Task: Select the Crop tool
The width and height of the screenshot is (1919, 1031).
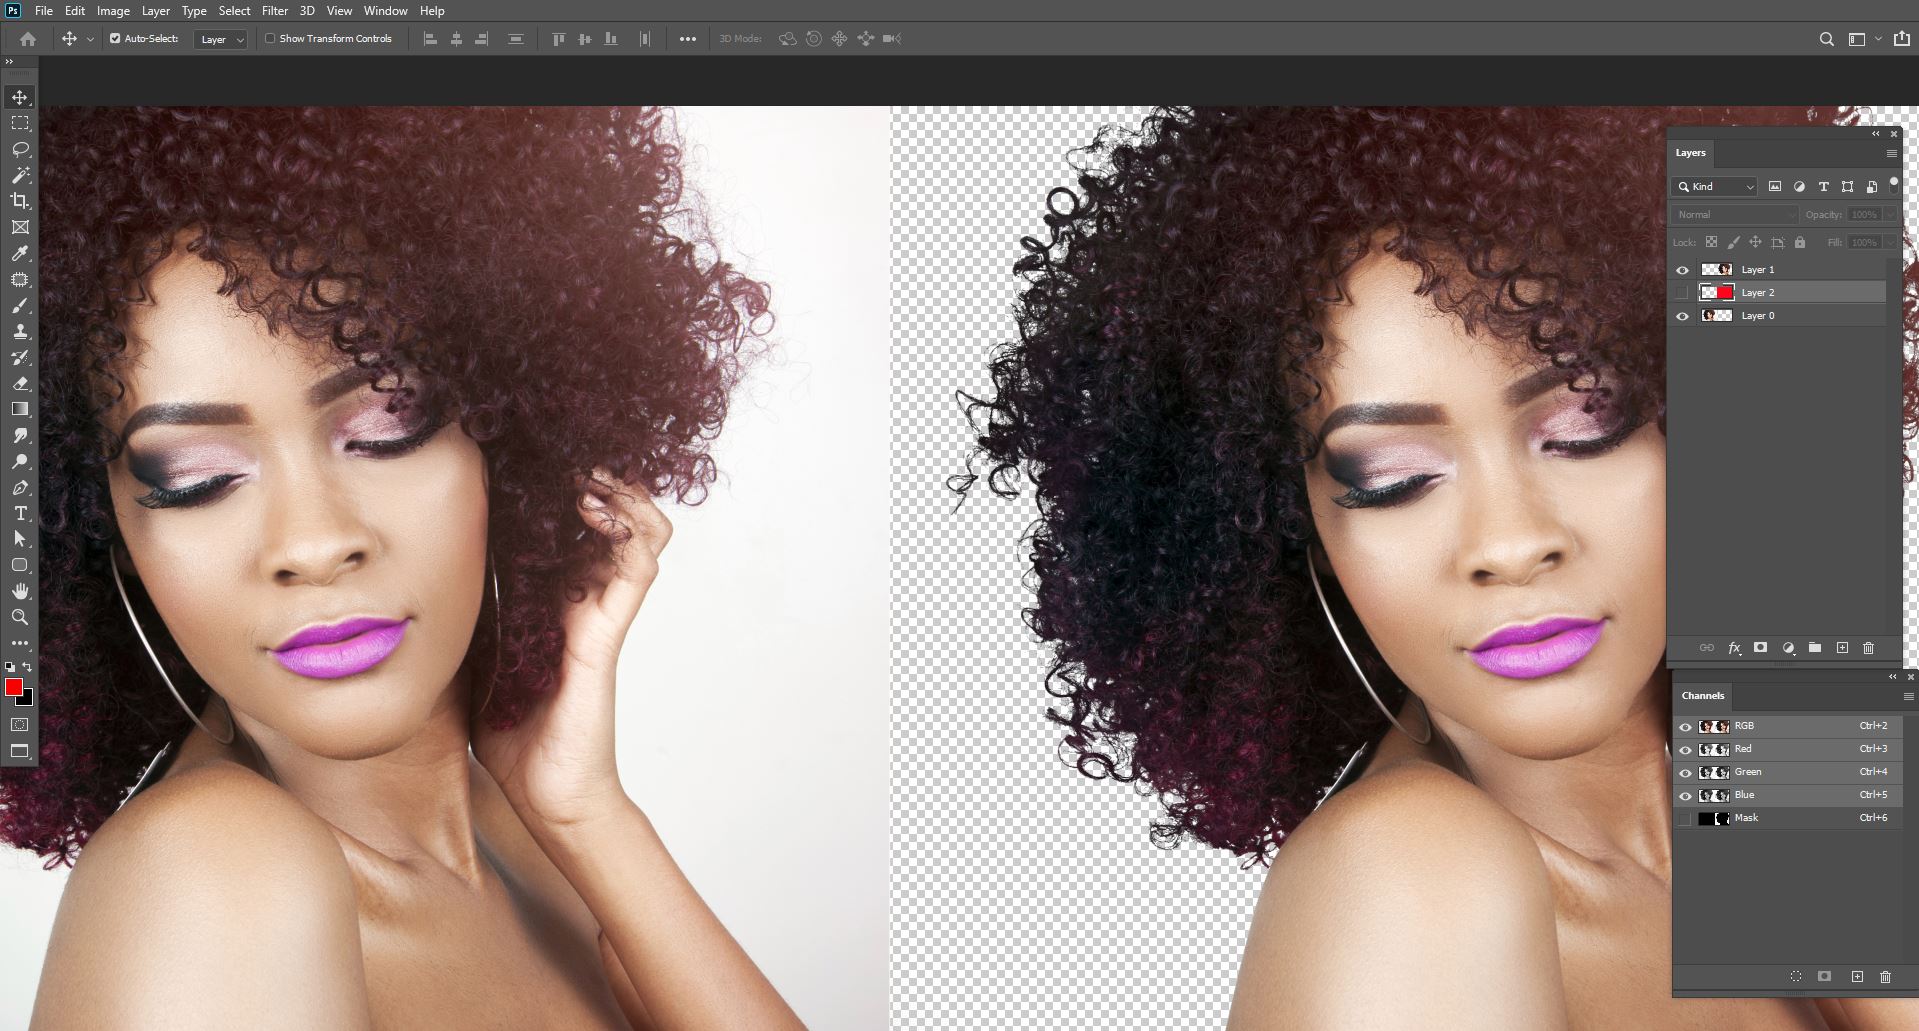Action: pos(20,201)
